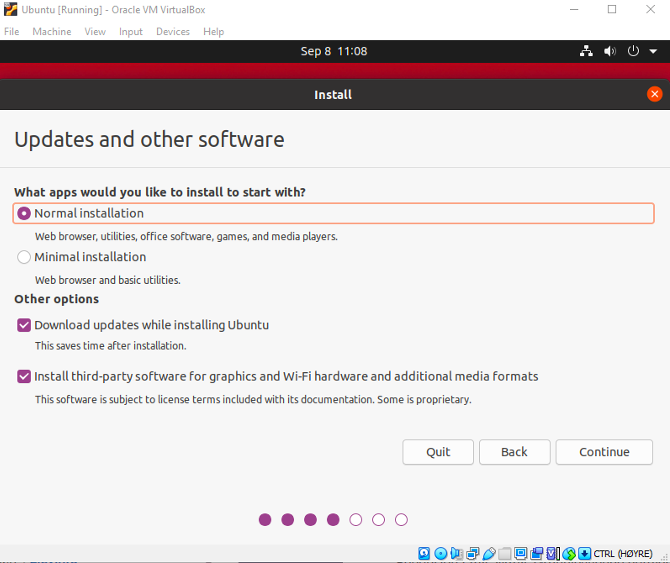
Task: Click the license terms note under third-party option
Action: click(253, 399)
